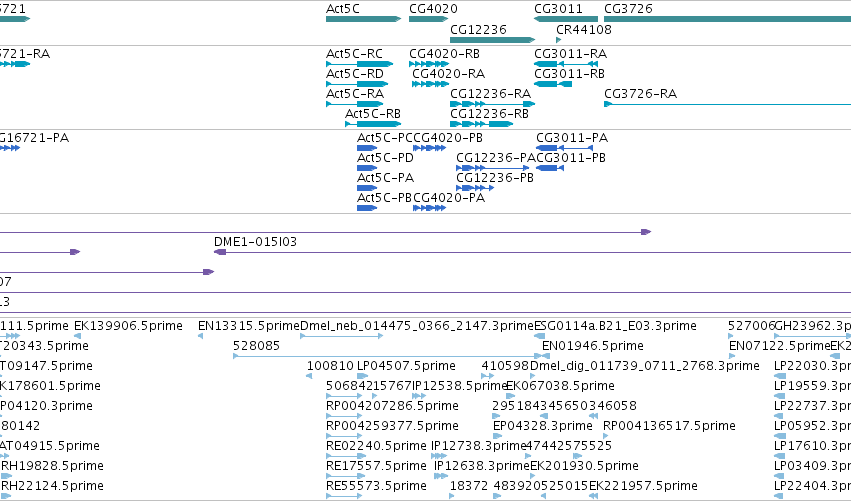
Task: Click Dmel_neb_014475_0366_2147.3prime feature
Action: click(x=417, y=326)
